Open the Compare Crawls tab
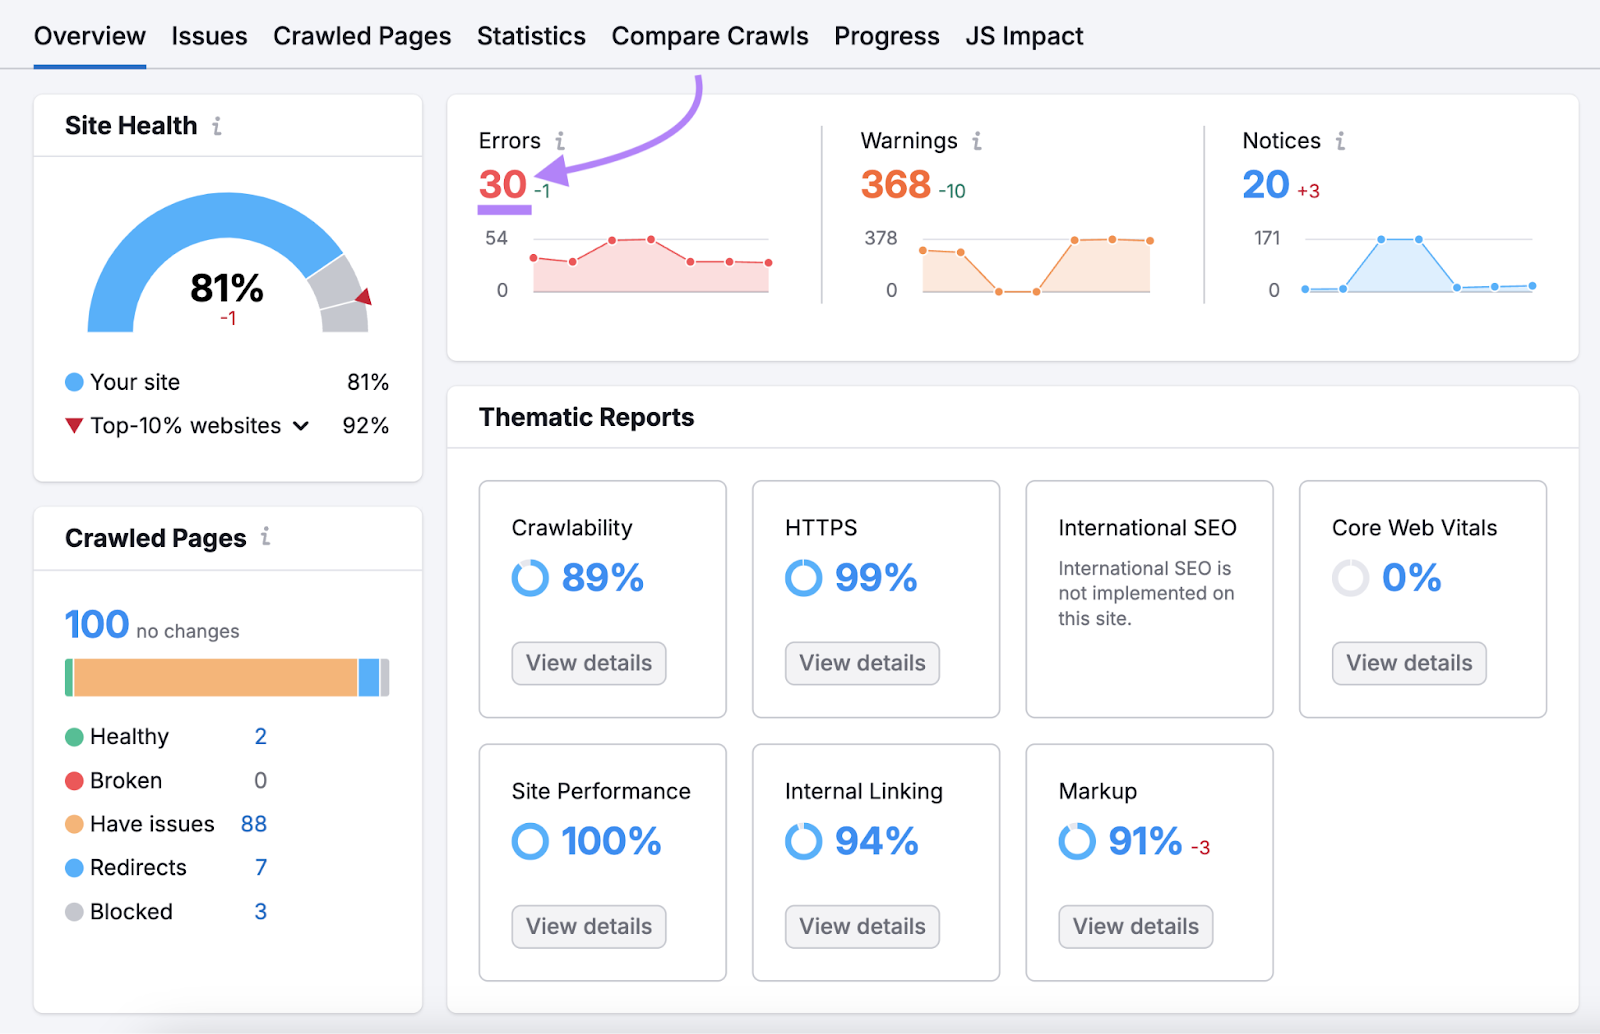 click(709, 36)
